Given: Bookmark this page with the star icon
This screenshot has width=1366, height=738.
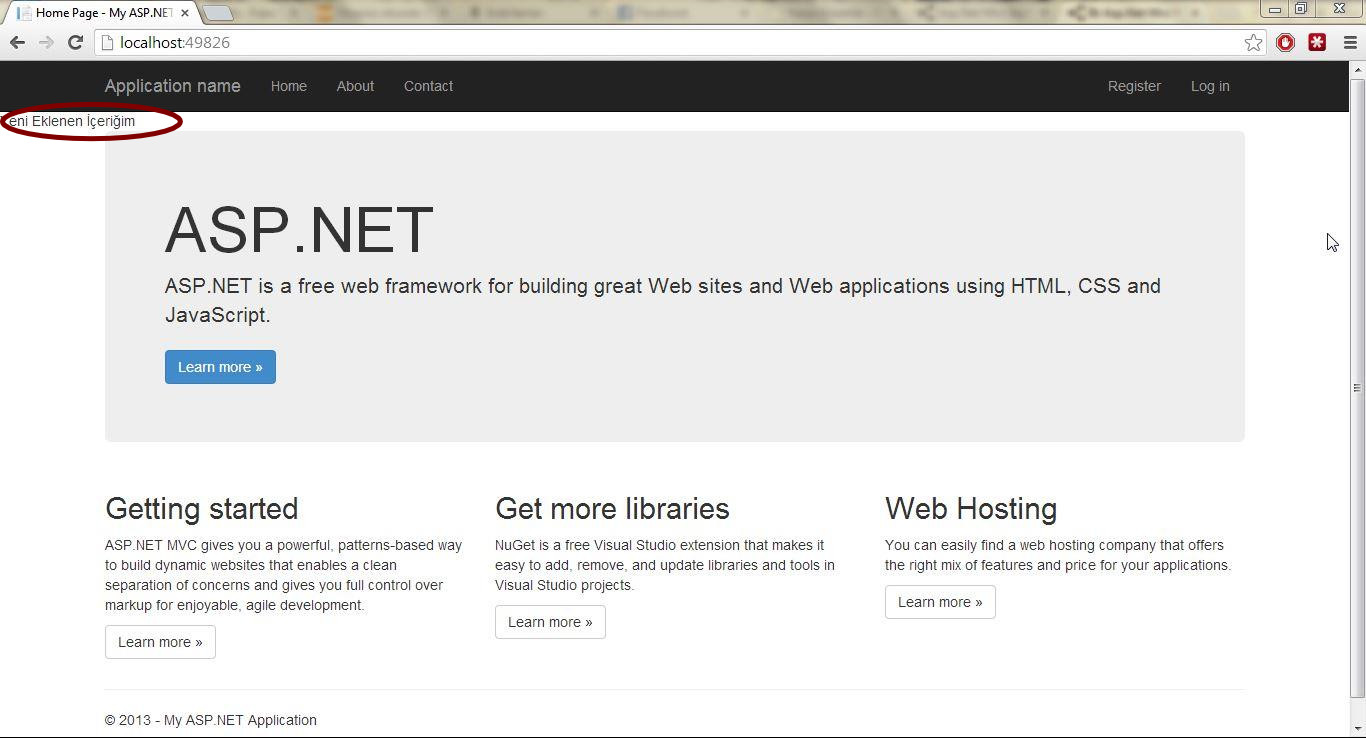Looking at the screenshot, I should (1253, 42).
